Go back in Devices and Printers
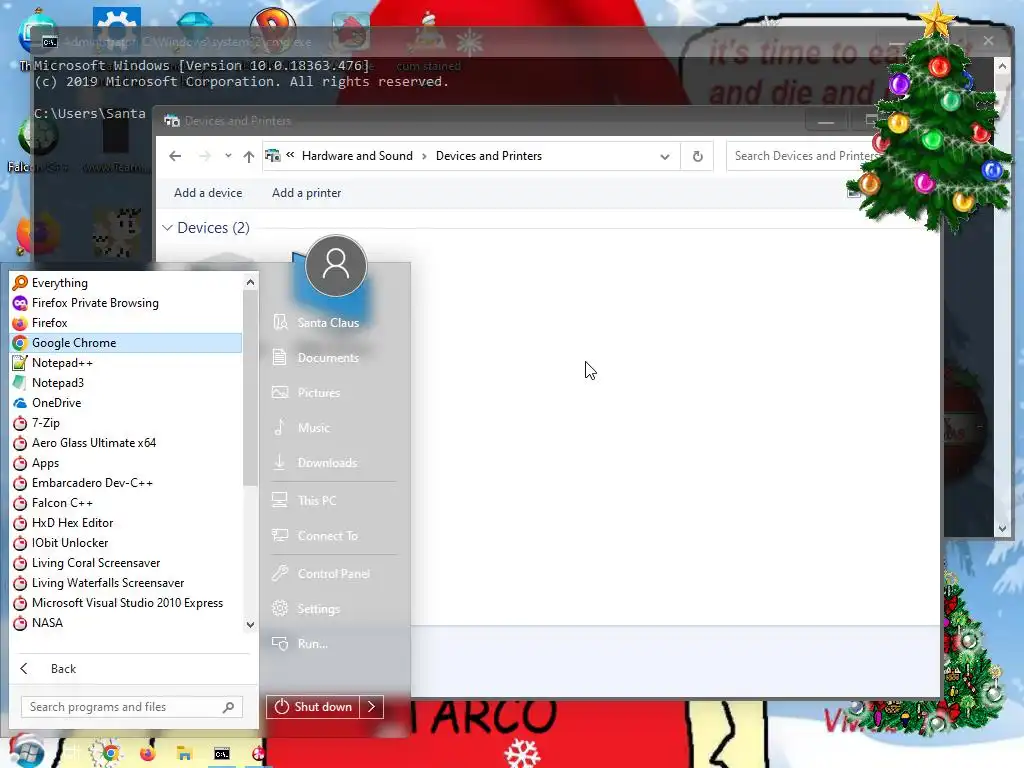 point(175,156)
